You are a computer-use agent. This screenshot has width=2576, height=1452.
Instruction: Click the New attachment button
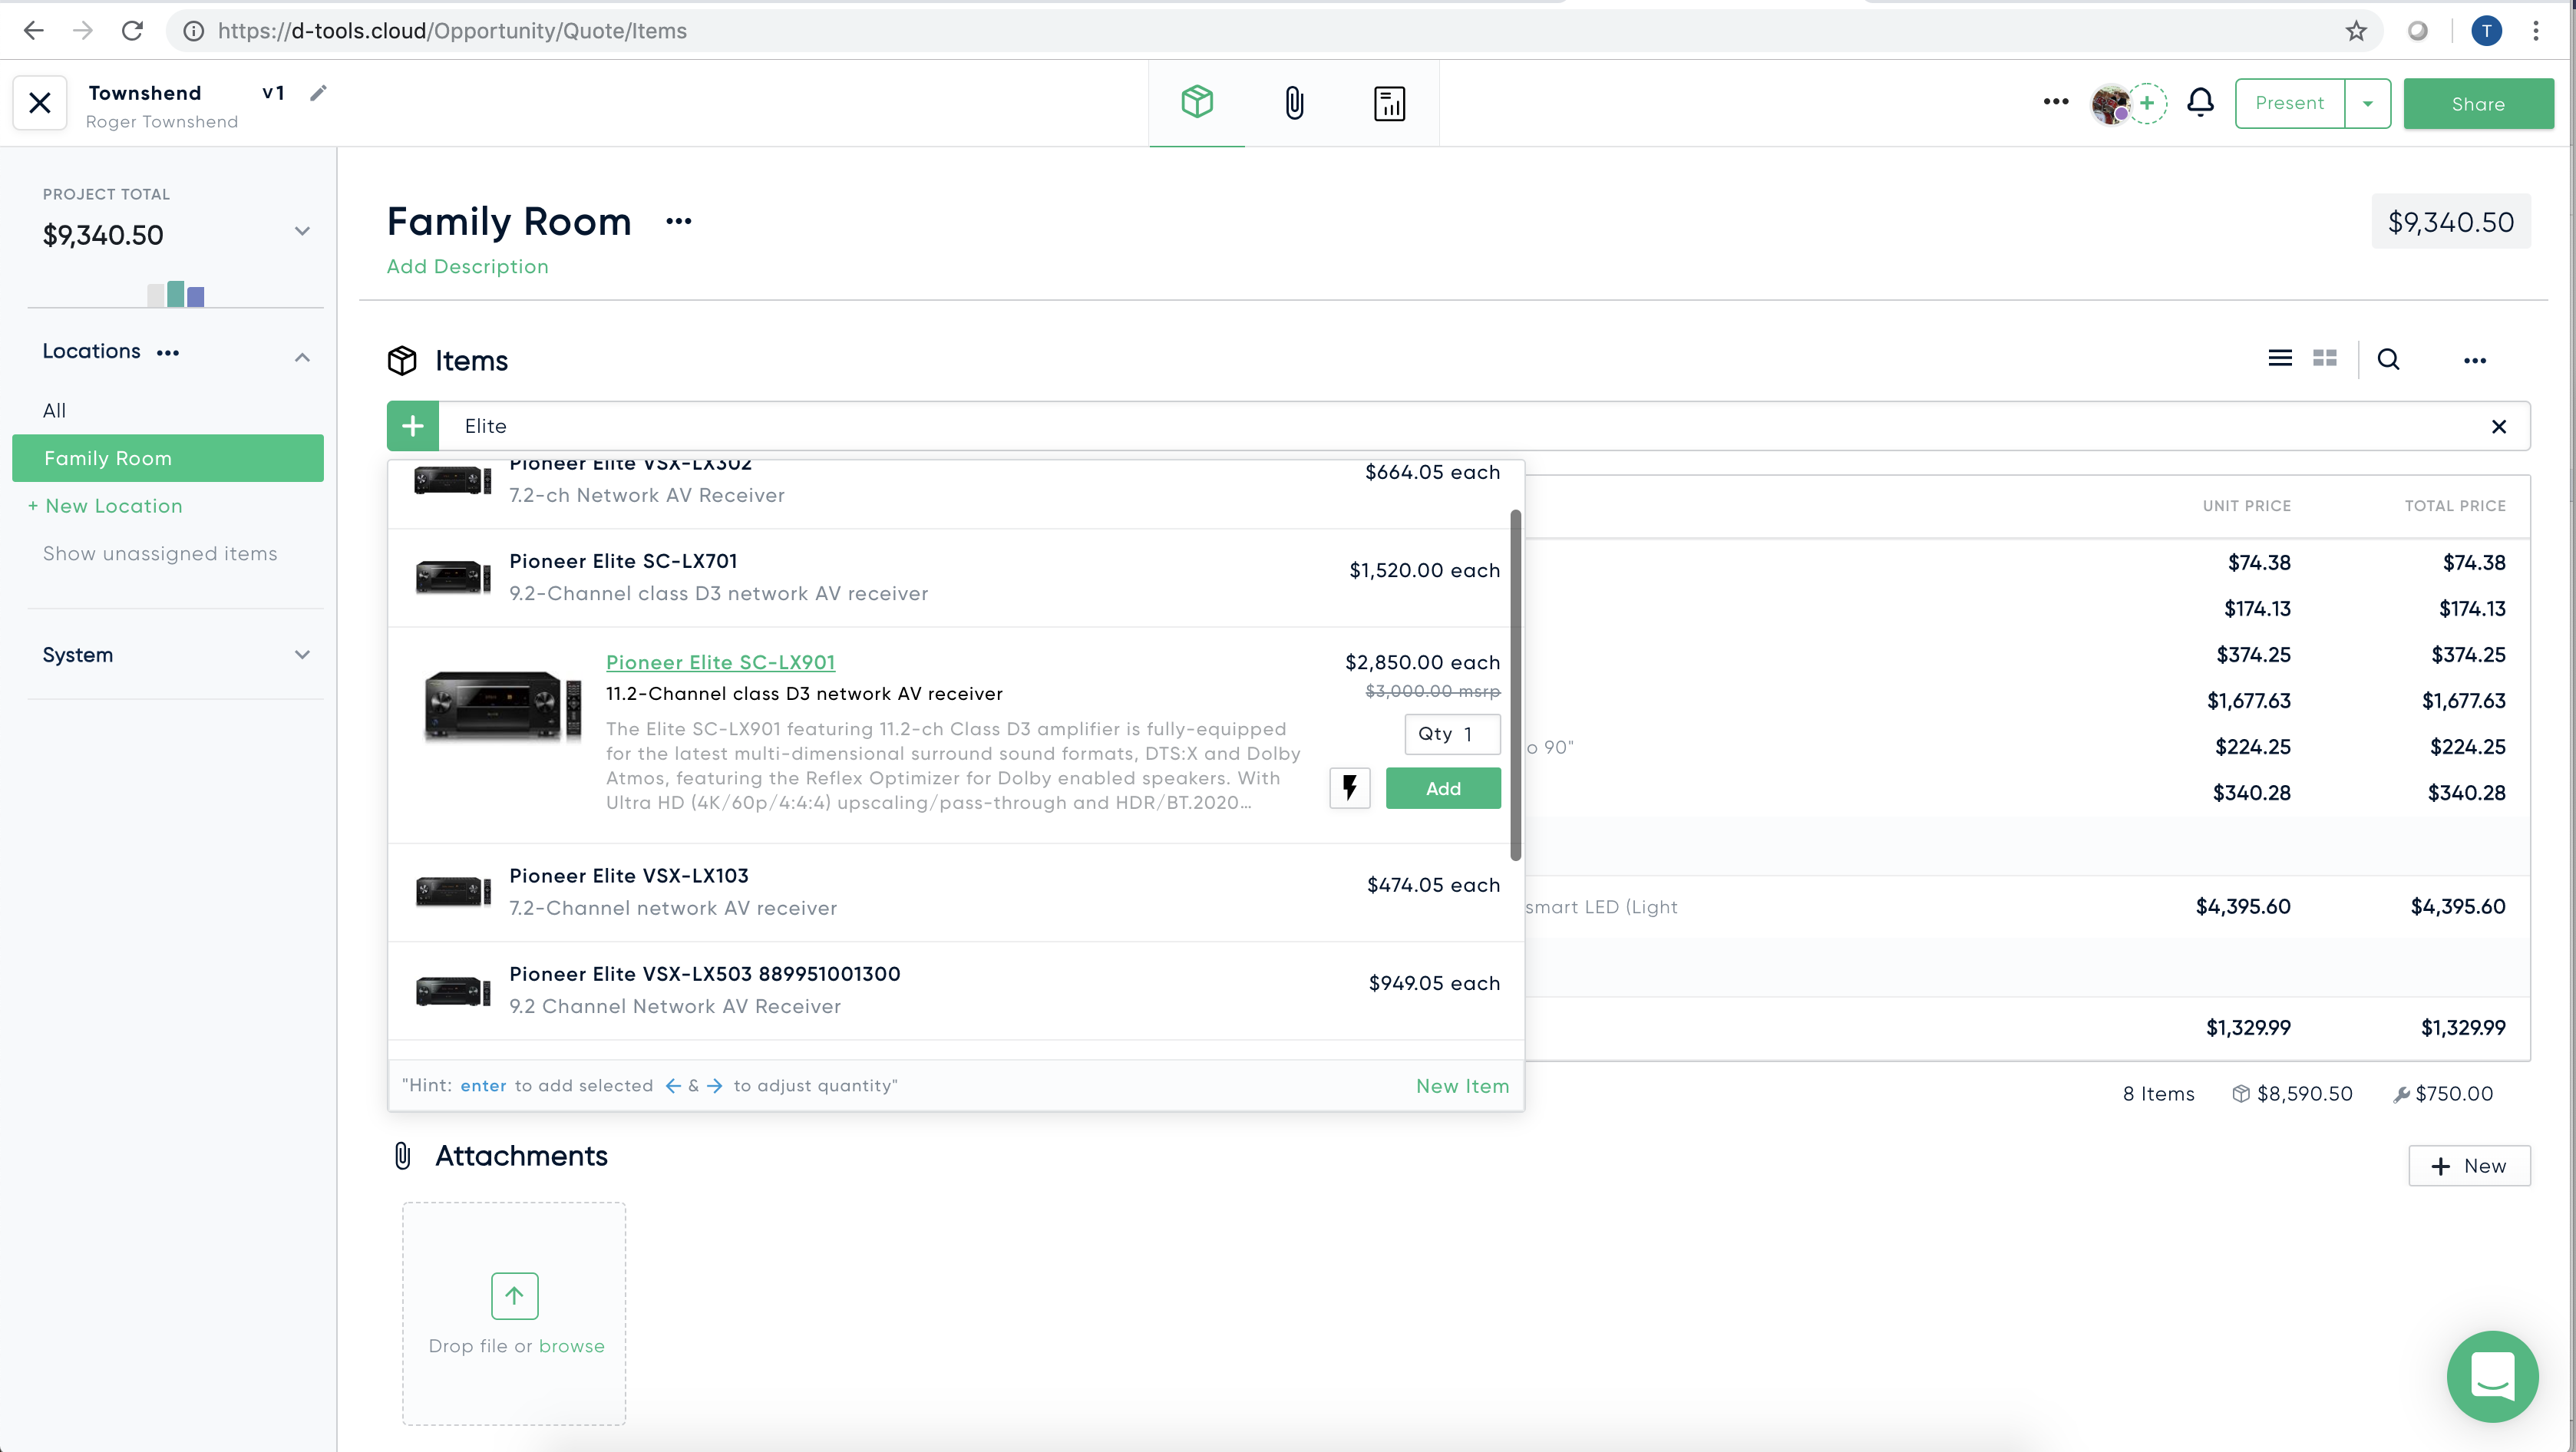[x=2469, y=1166]
